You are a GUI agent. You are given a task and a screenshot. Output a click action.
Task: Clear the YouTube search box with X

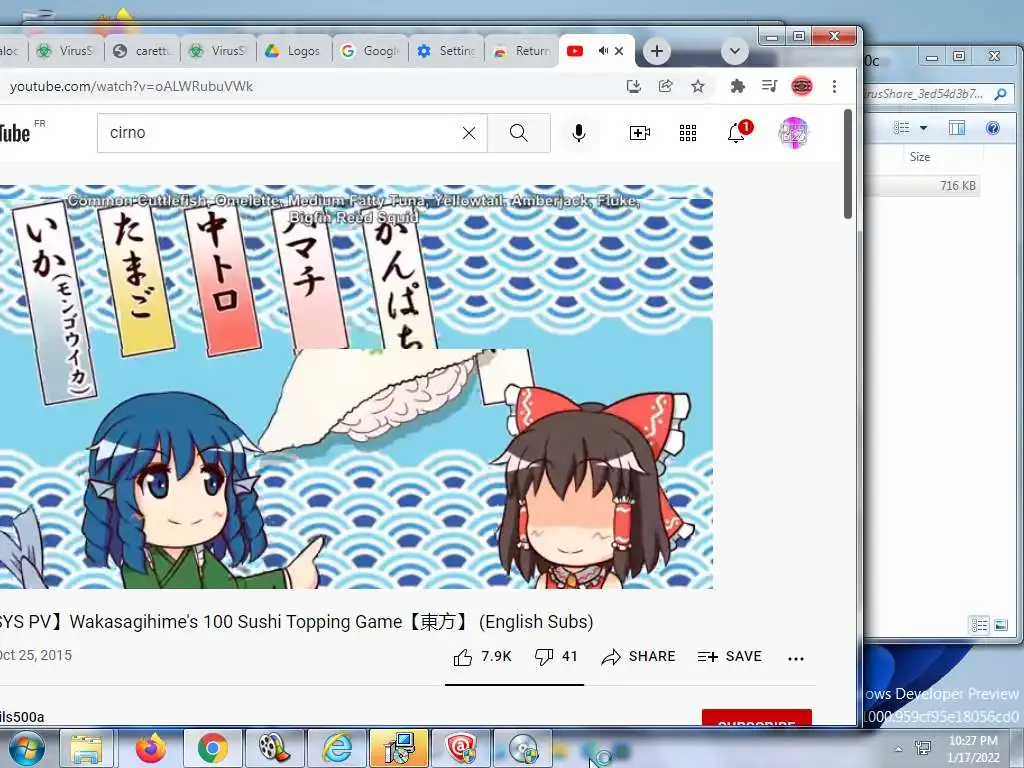coord(469,133)
